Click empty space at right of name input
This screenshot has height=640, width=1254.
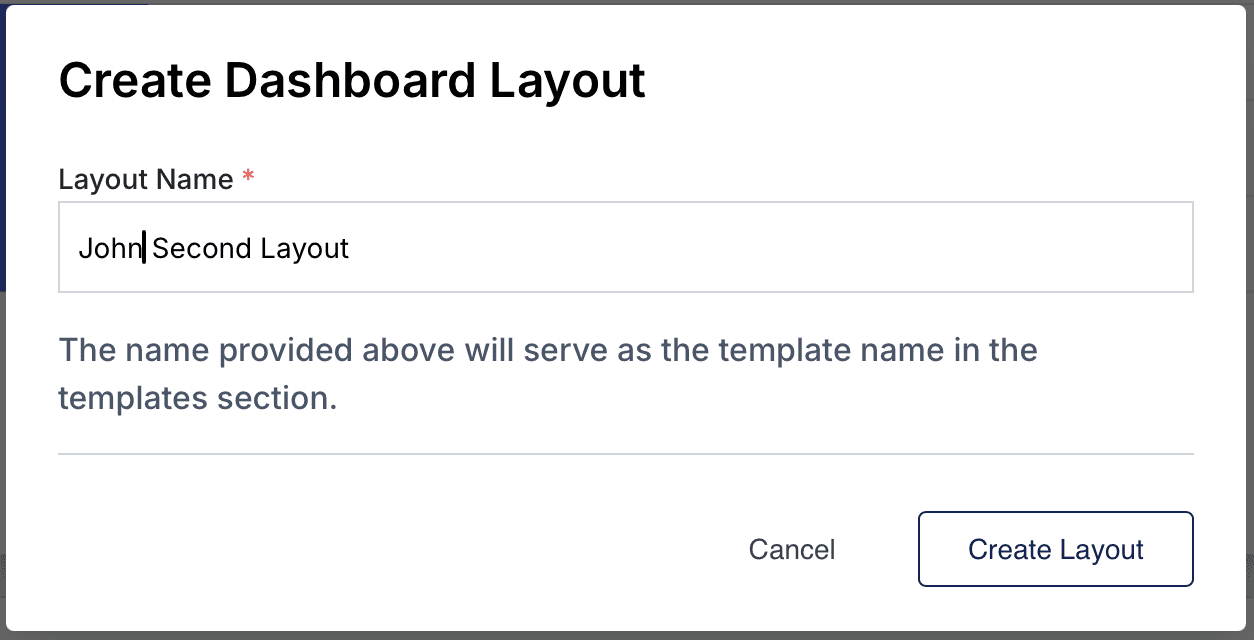coord(900,248)
